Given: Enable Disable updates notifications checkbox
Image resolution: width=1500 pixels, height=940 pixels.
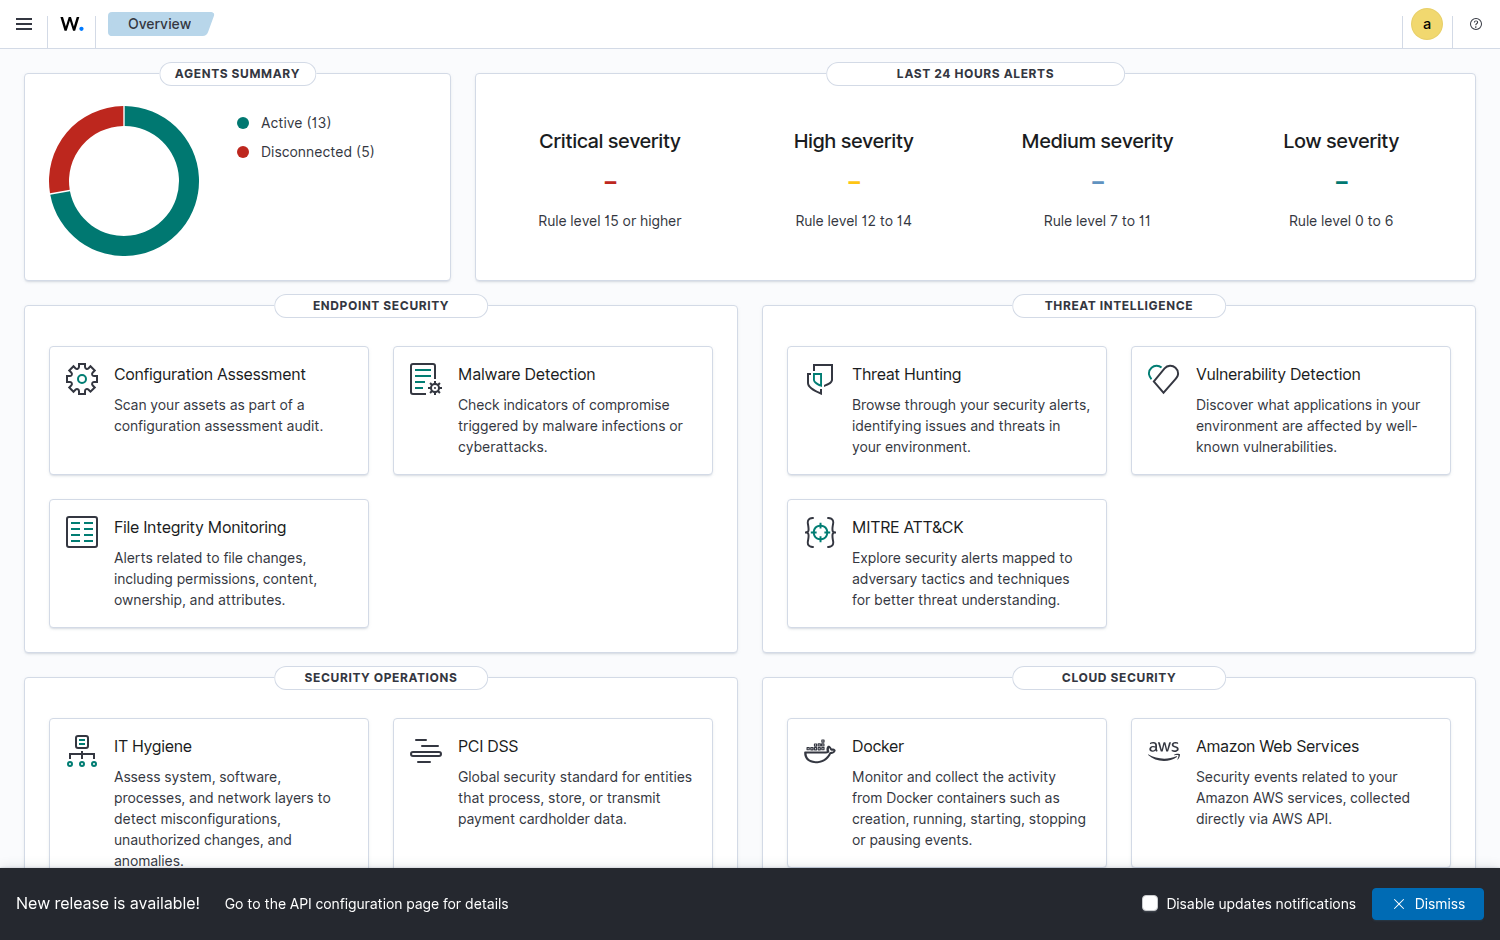Looking at the screenshot, I should tap(1150, 903).
